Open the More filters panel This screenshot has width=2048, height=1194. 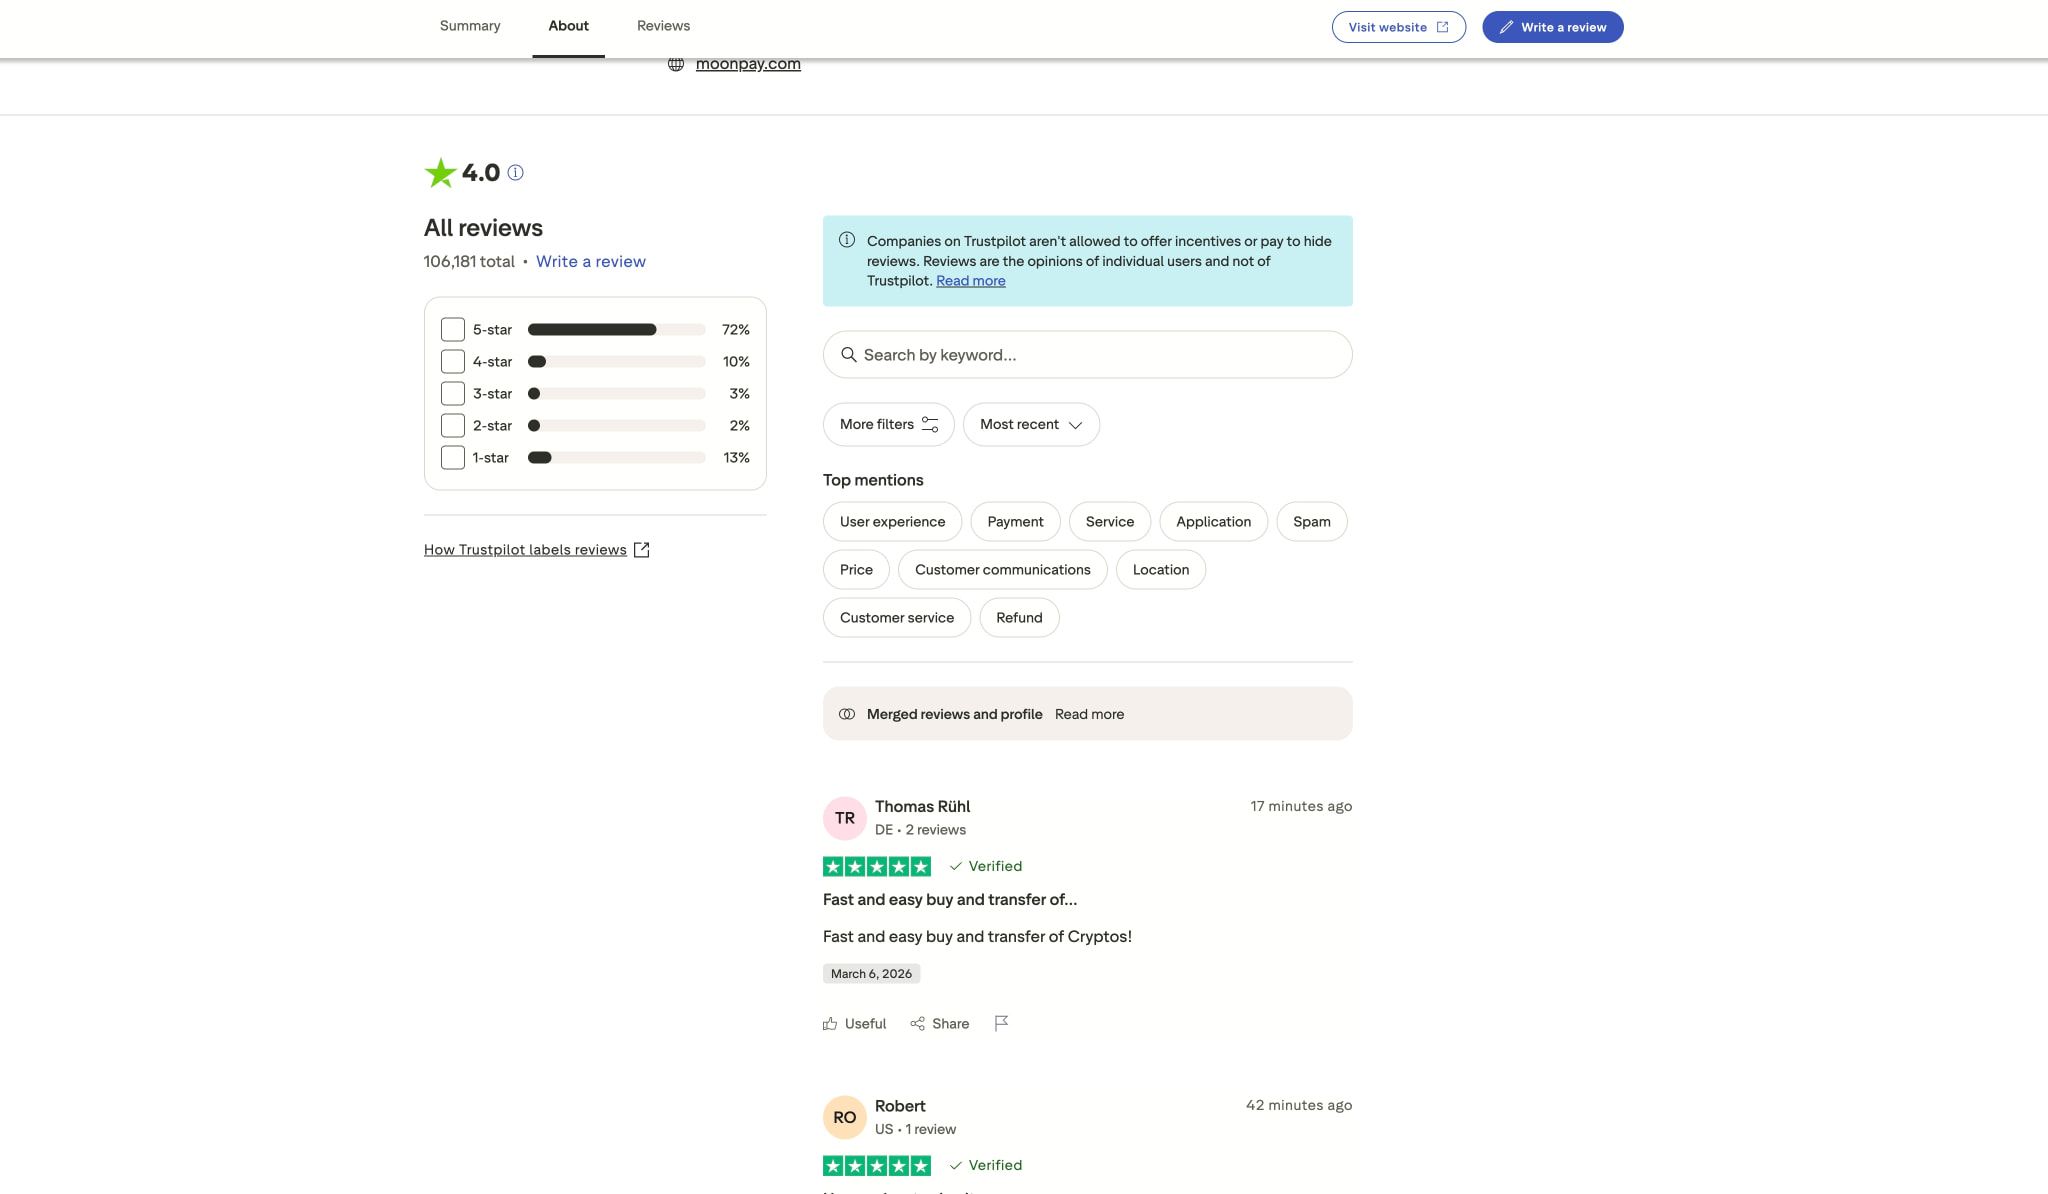pos(889,424)
